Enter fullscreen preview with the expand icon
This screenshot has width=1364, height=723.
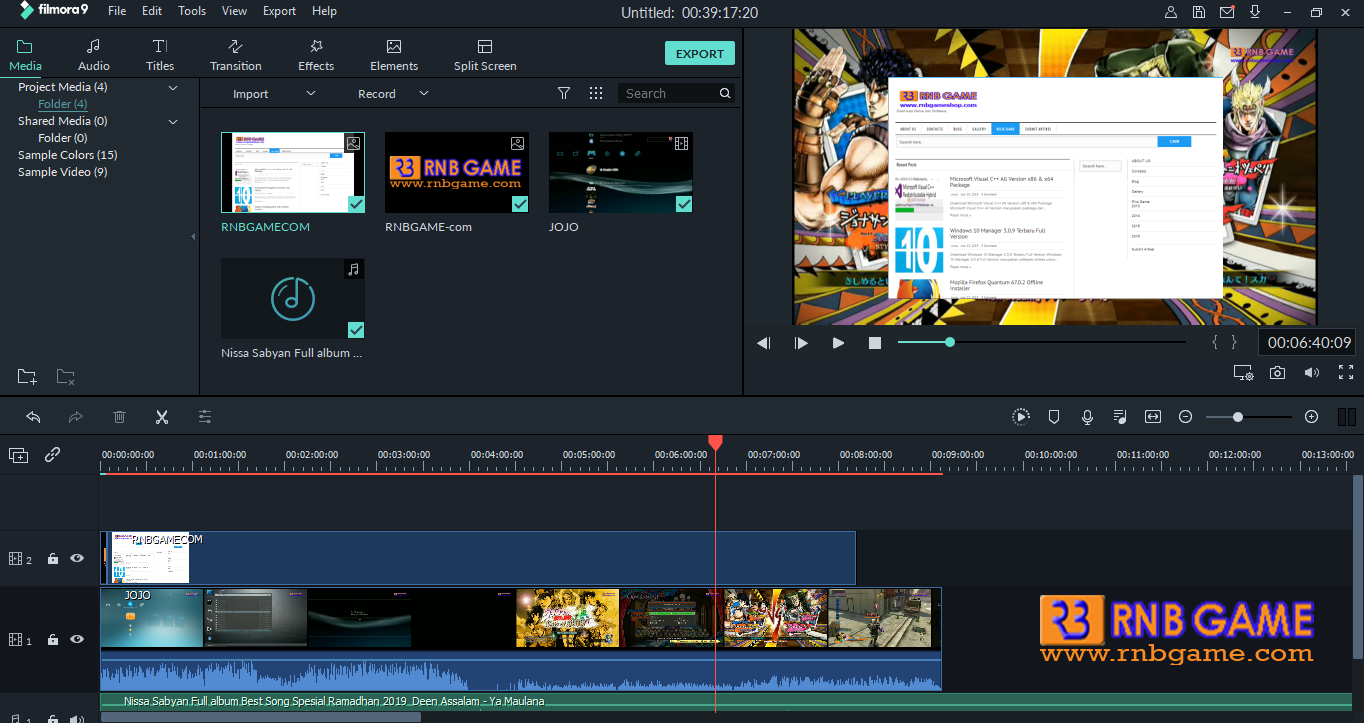1346,373
